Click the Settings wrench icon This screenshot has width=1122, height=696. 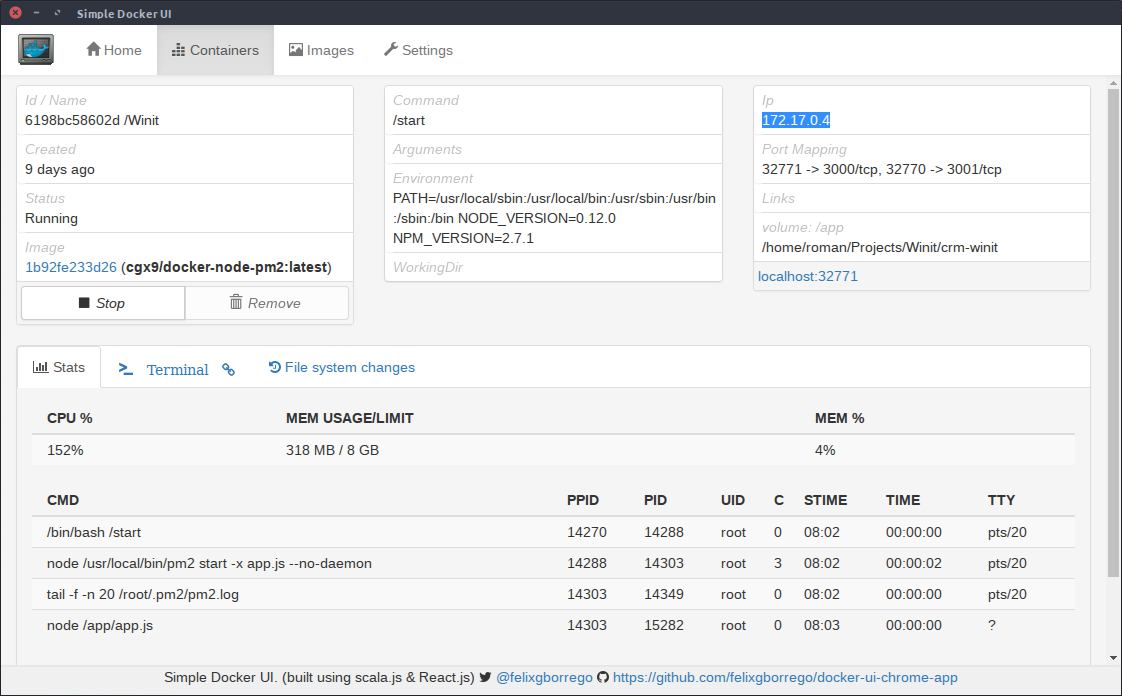[x=390, y=49]
